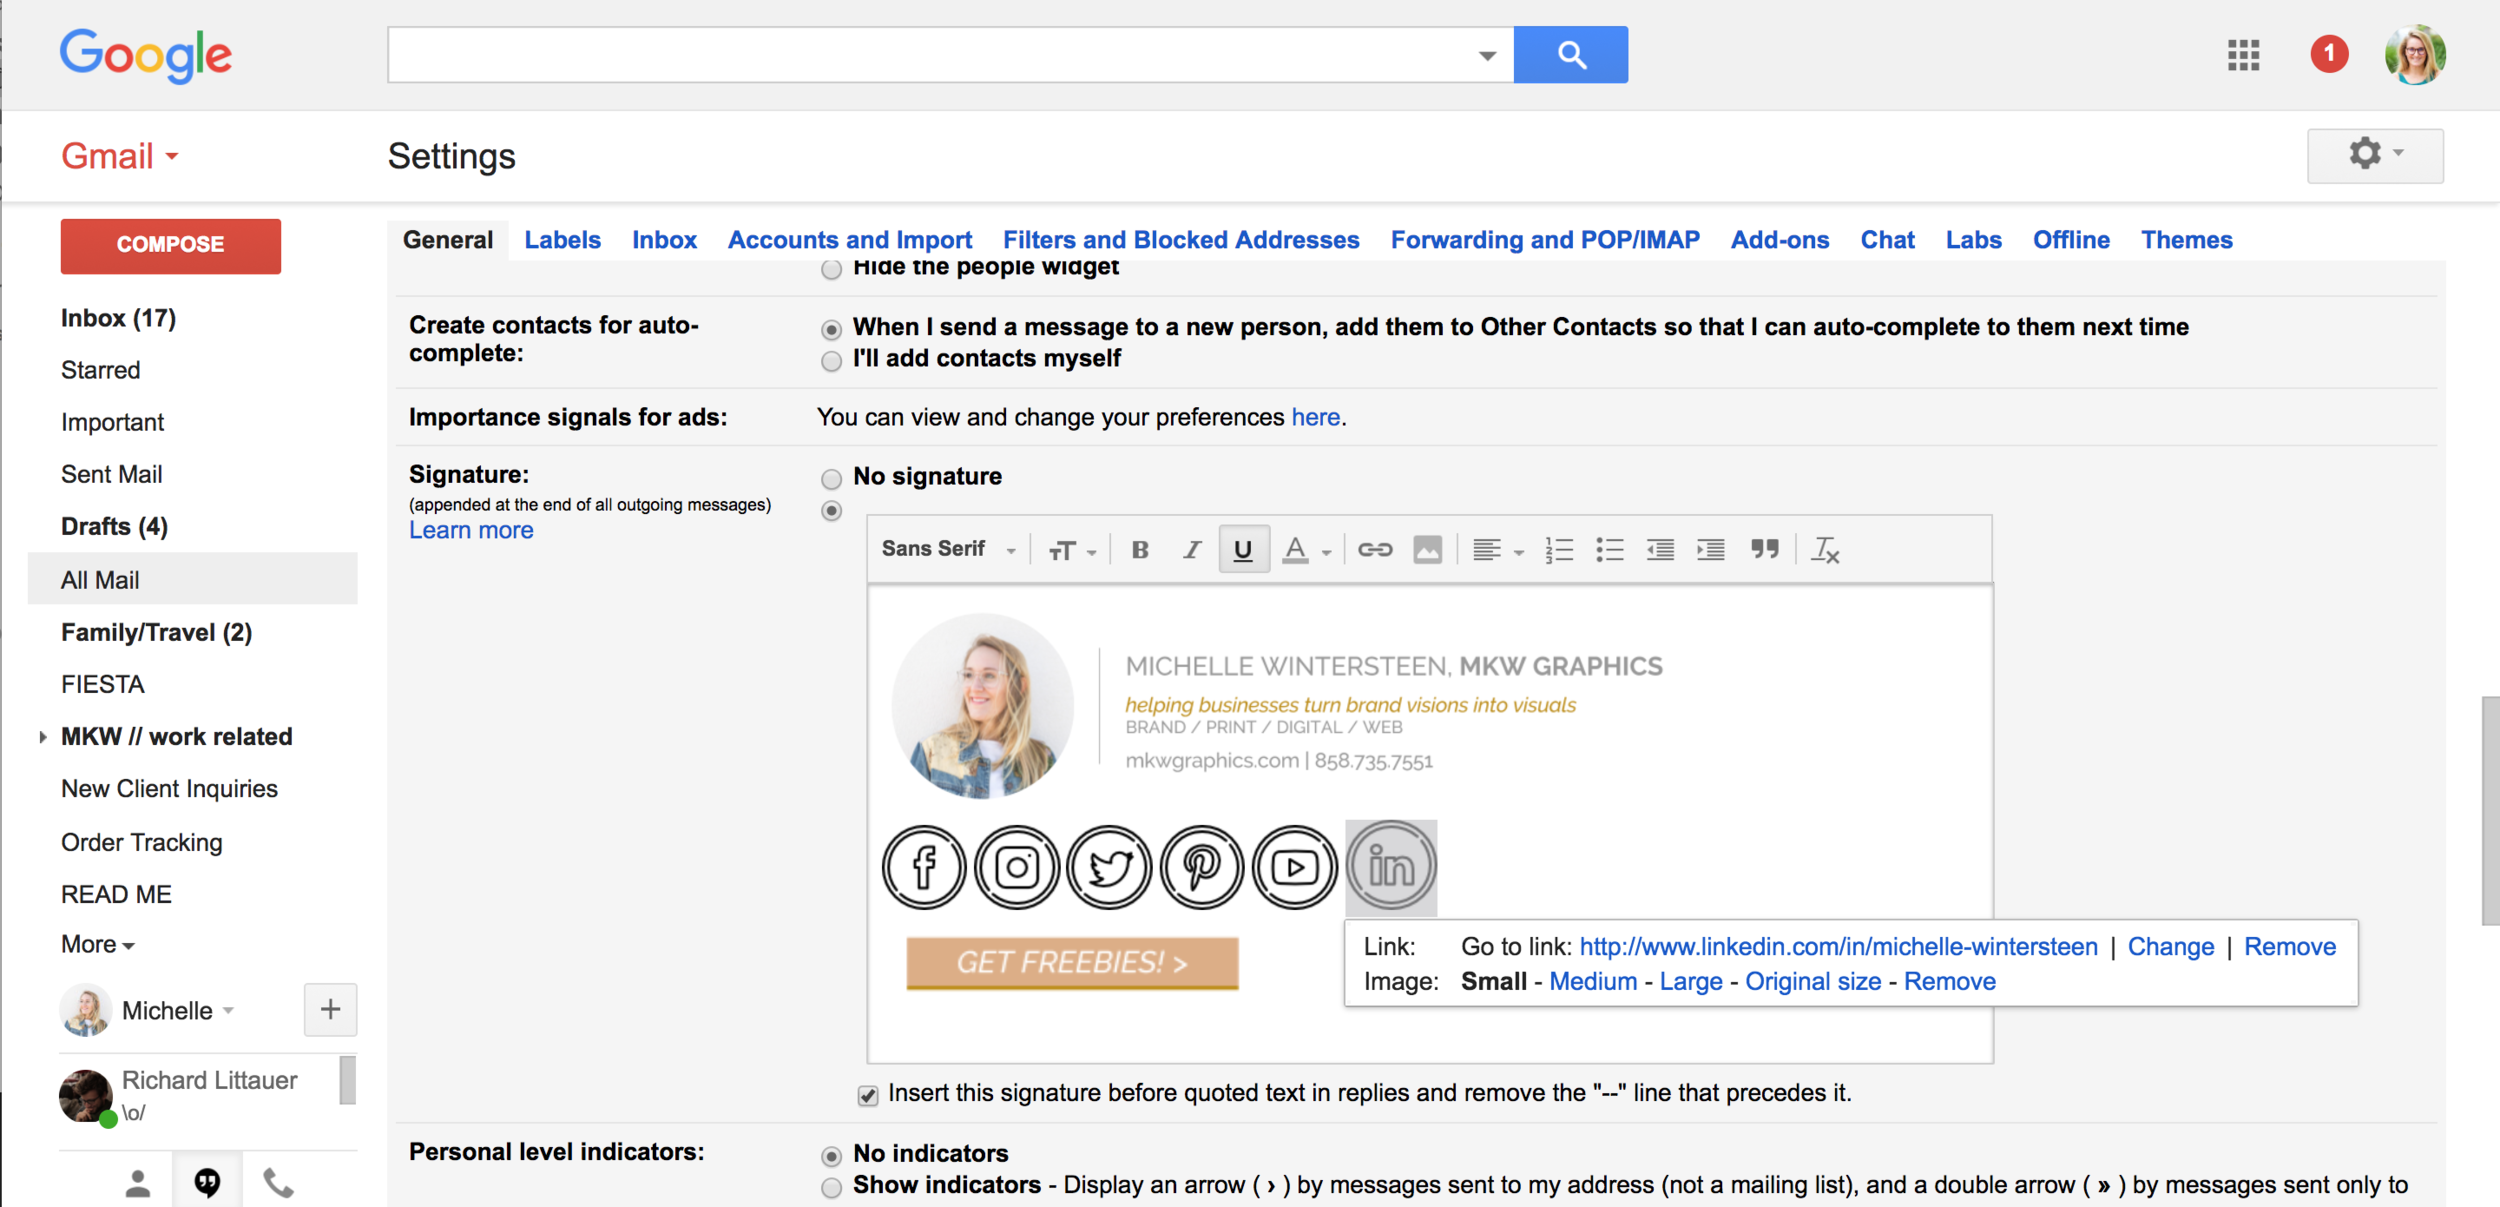Image resolution: width=2500 pixels, height=1207 pixels.
Task: Open the text alignment dropdown
Action: pos(1497,550)
